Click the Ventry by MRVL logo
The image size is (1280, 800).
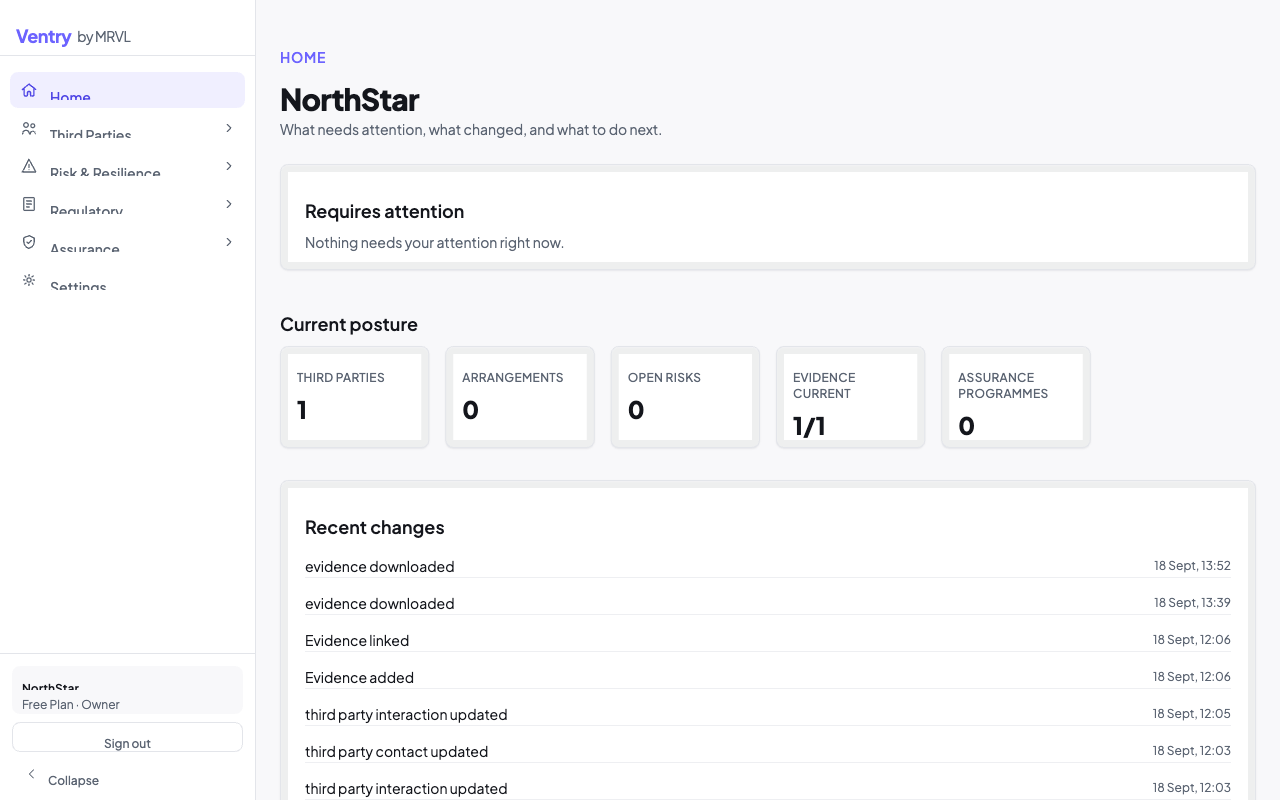click(x=73, y=37)
